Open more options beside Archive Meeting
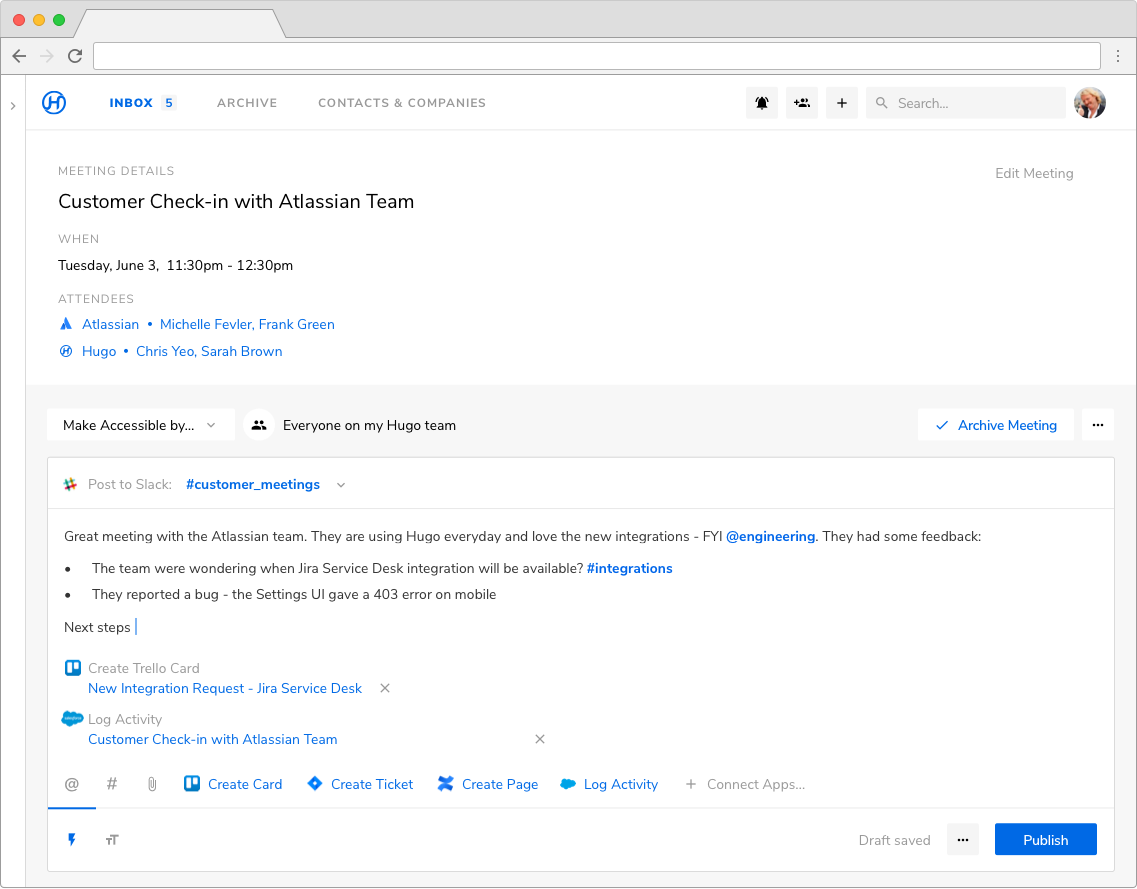 coord(1098,425)
